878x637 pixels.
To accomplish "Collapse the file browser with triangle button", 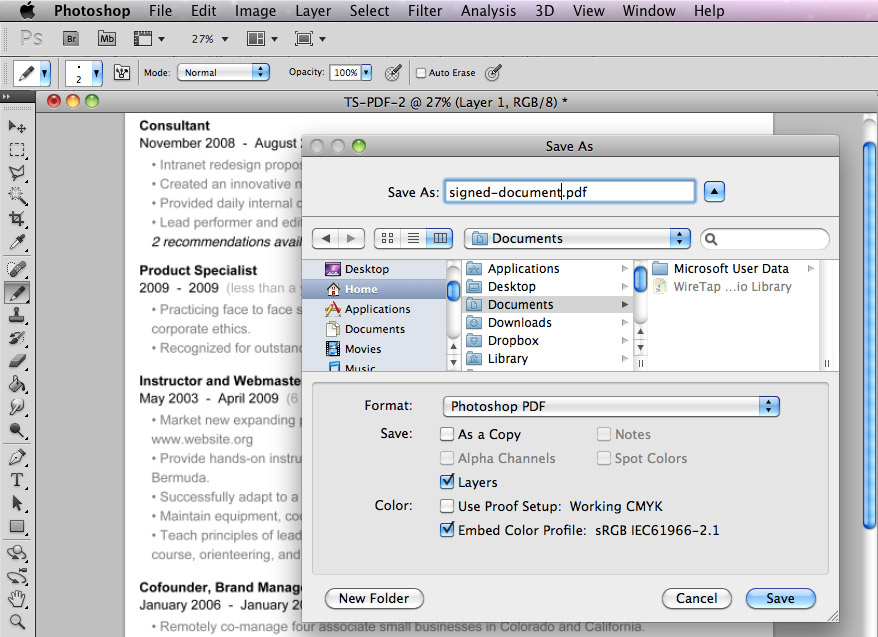I will [x=714, y=191].
